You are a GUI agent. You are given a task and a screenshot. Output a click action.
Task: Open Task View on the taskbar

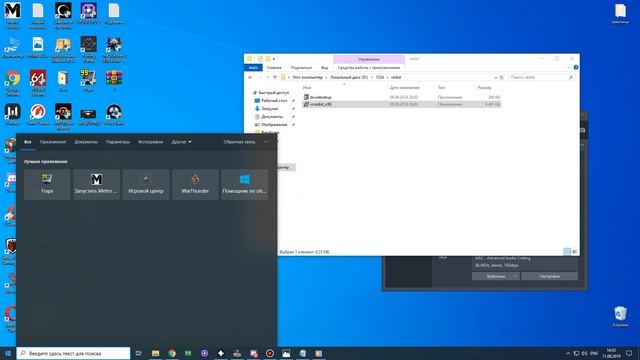pyautogui.click(x=139, y=353)
